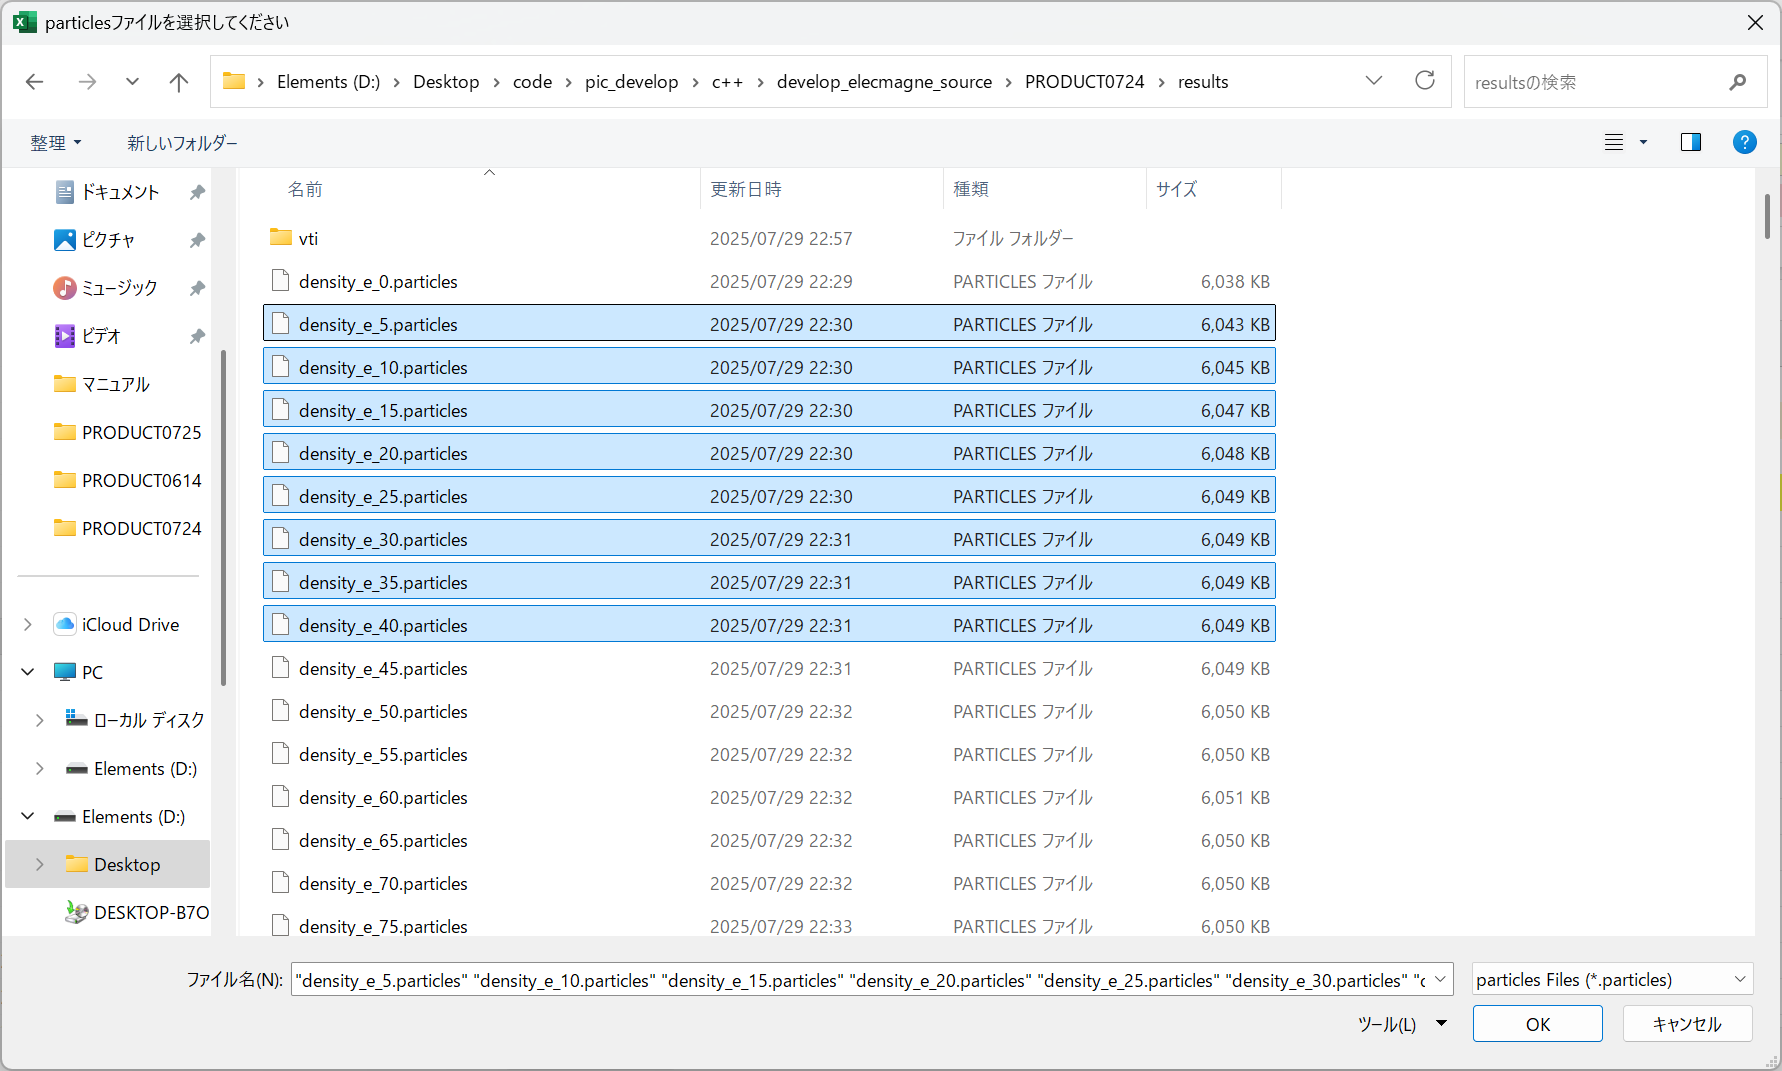This screenshot has height=1071, width=1782.
Task: Collapse the PC tree node
Action: (x=28, y=672)
